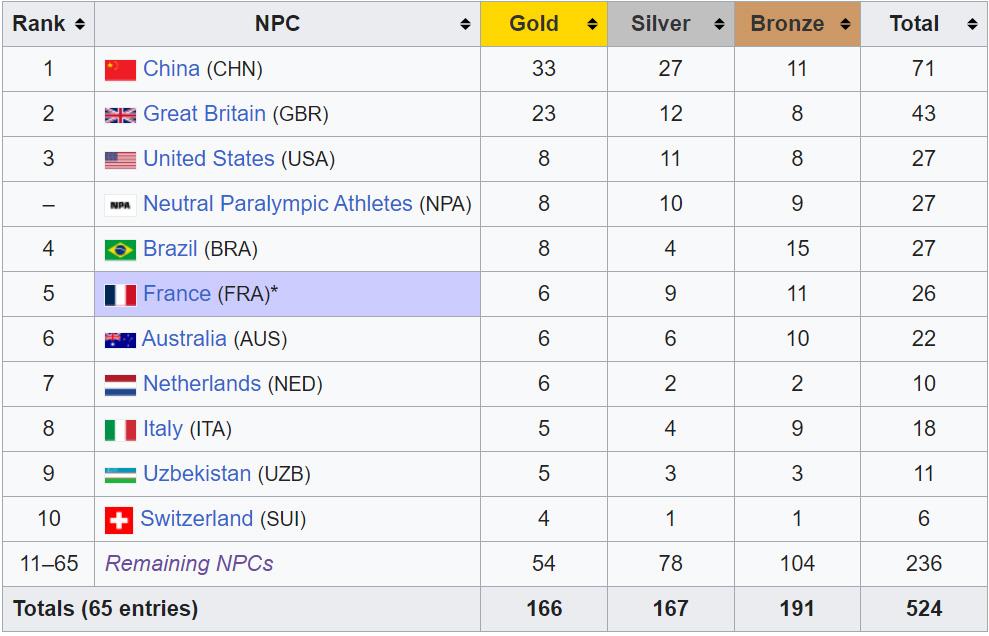Click the Great Britain flag icon
This screenshot has height=636, width=989.
(120, 115)
